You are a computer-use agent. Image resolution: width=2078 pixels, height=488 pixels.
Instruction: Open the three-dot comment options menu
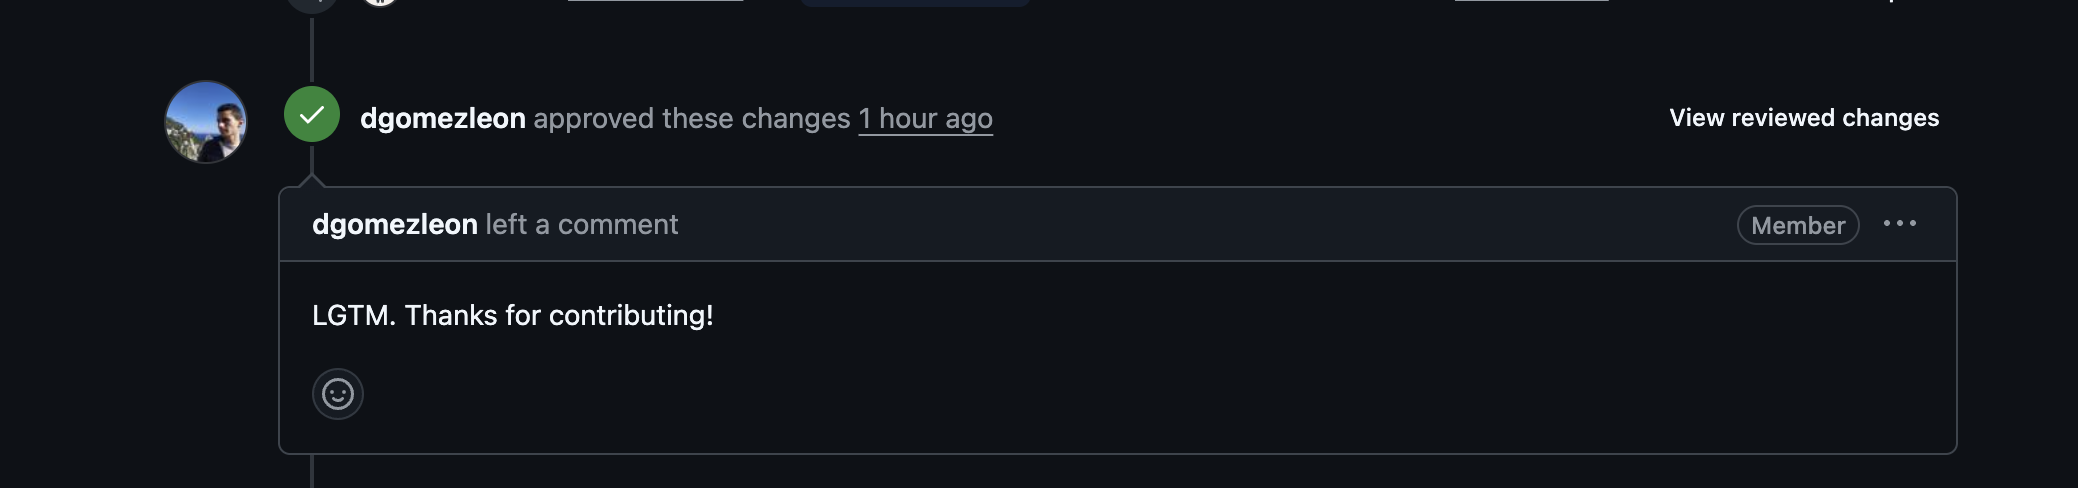[x=1900, y=224]
